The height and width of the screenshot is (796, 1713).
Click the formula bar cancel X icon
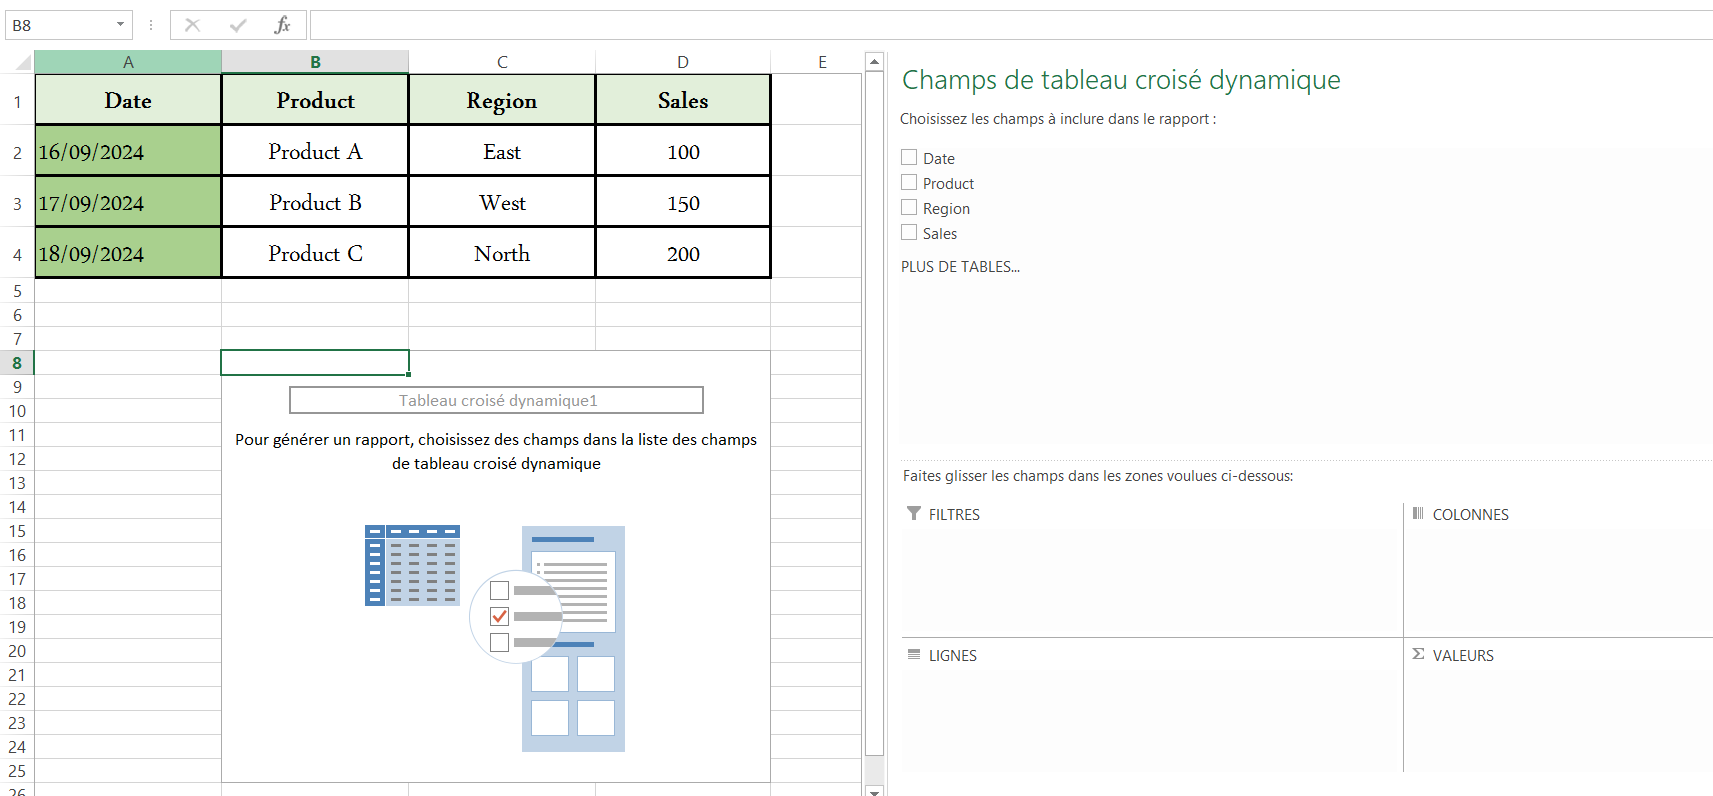click(x=193, y=25)
